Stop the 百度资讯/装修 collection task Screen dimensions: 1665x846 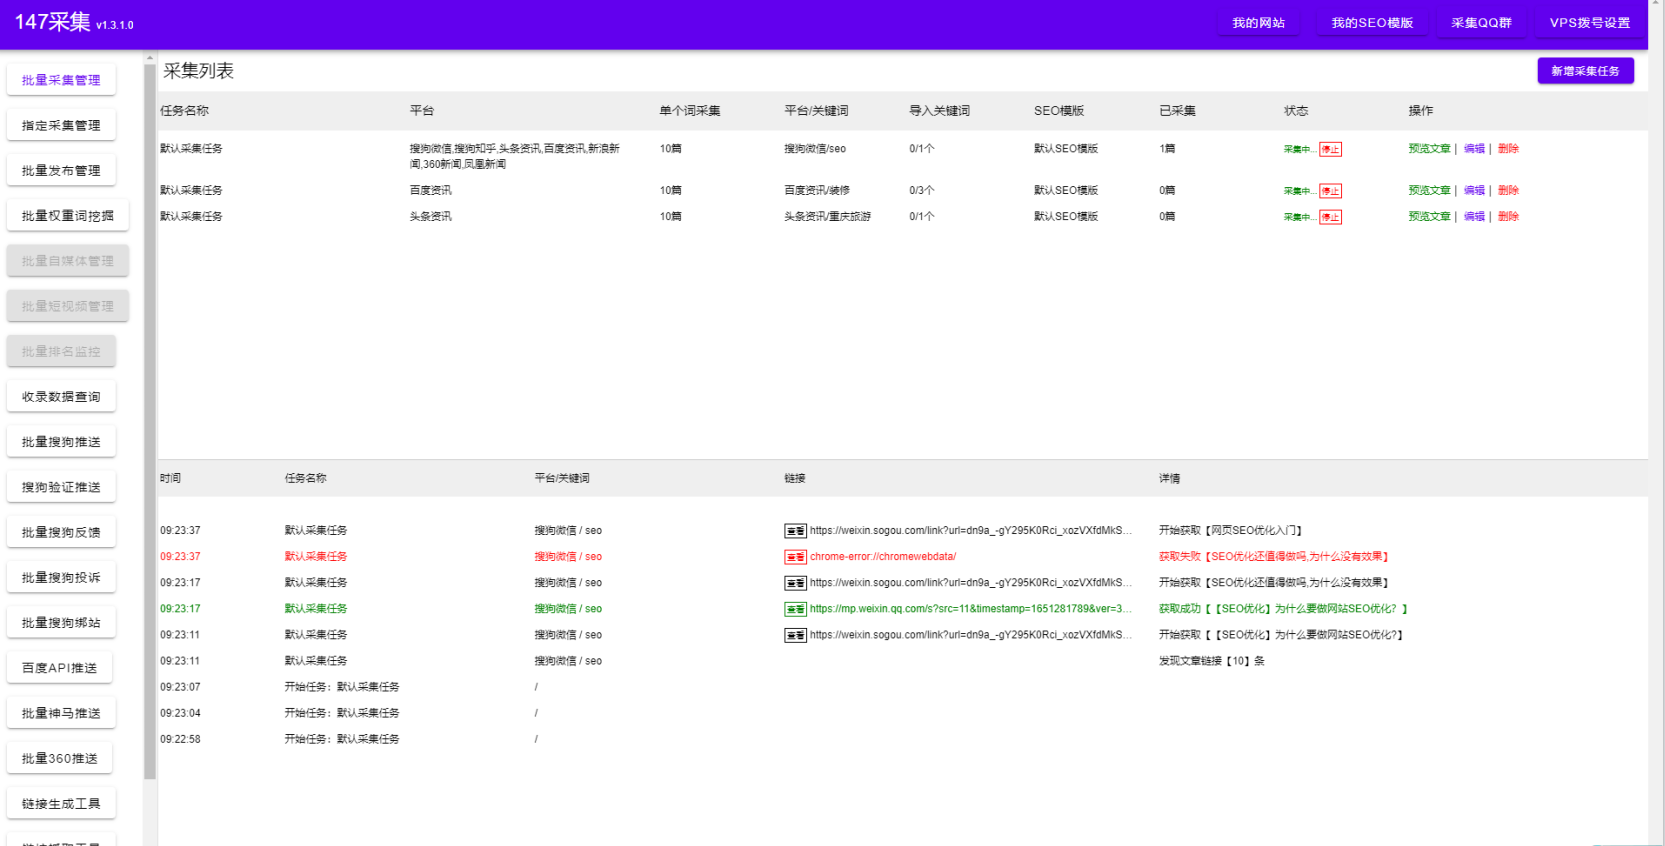1330,191
